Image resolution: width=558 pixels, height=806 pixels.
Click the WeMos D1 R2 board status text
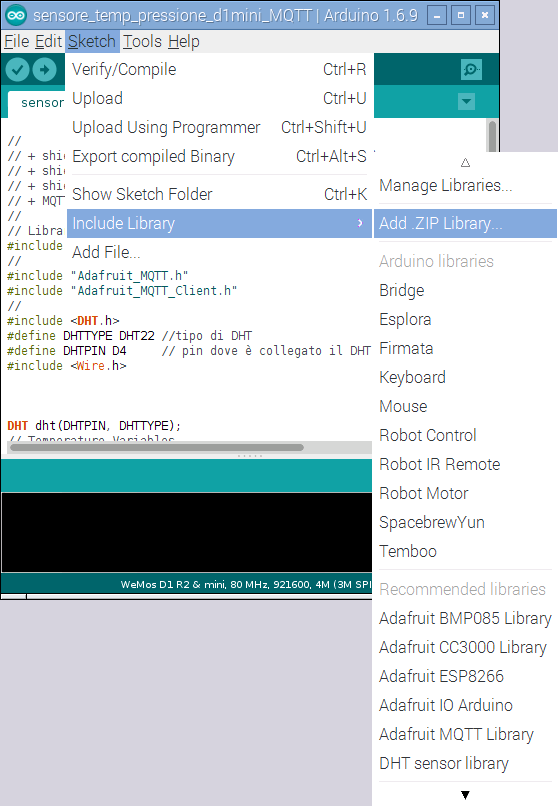[246, 584]
